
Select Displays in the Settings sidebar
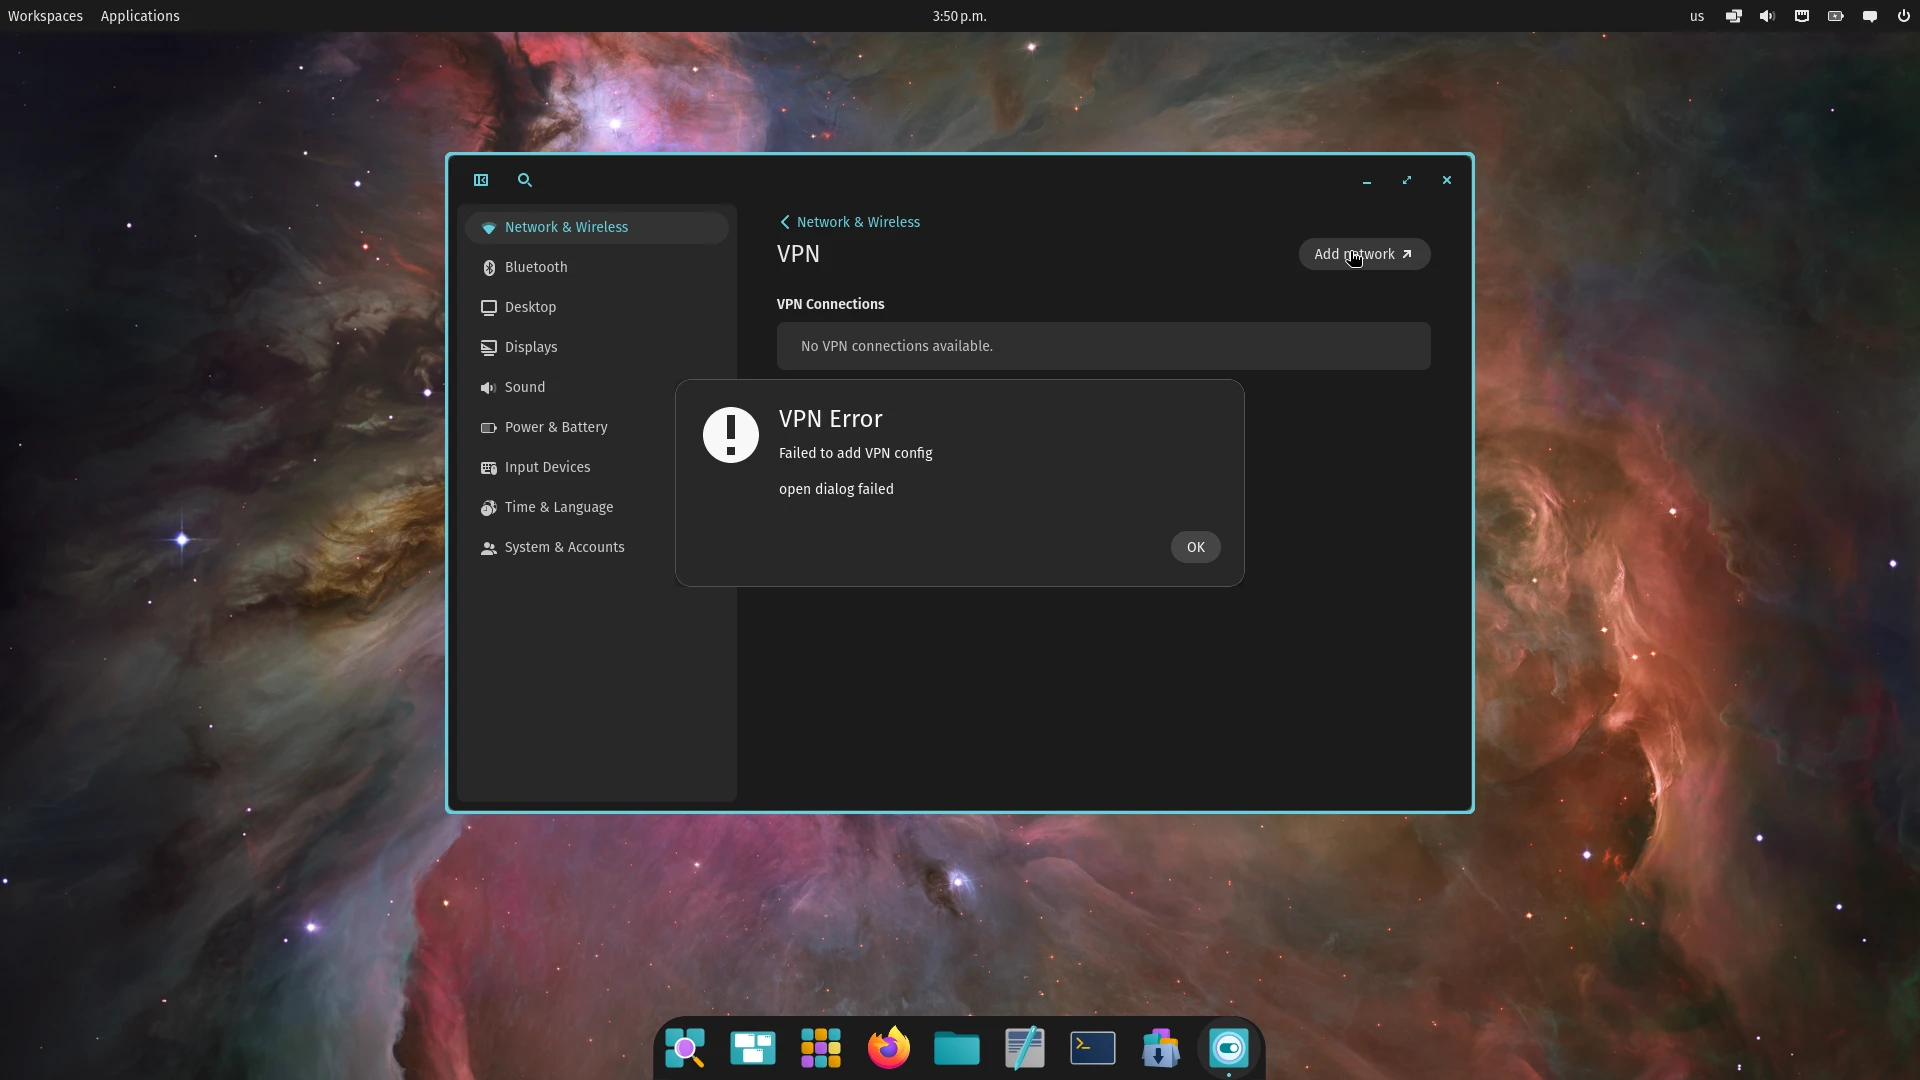(x=531, y=347)
